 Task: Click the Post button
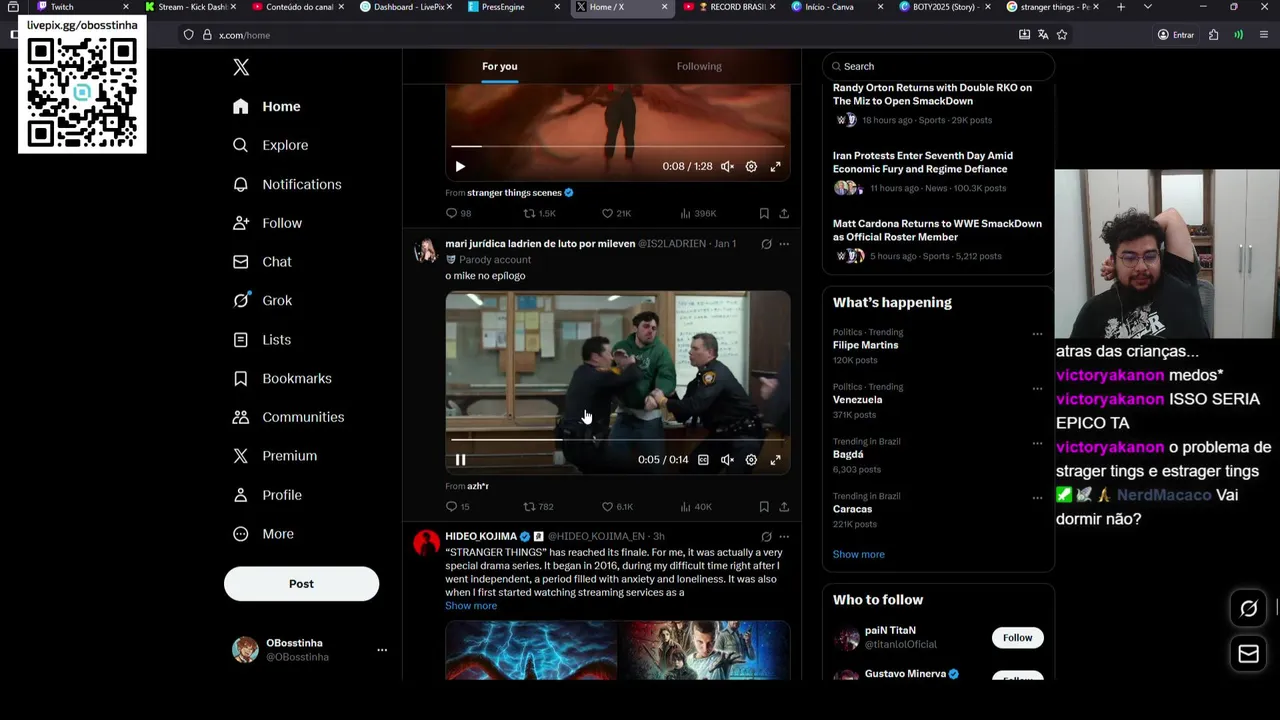pos(301,584)
